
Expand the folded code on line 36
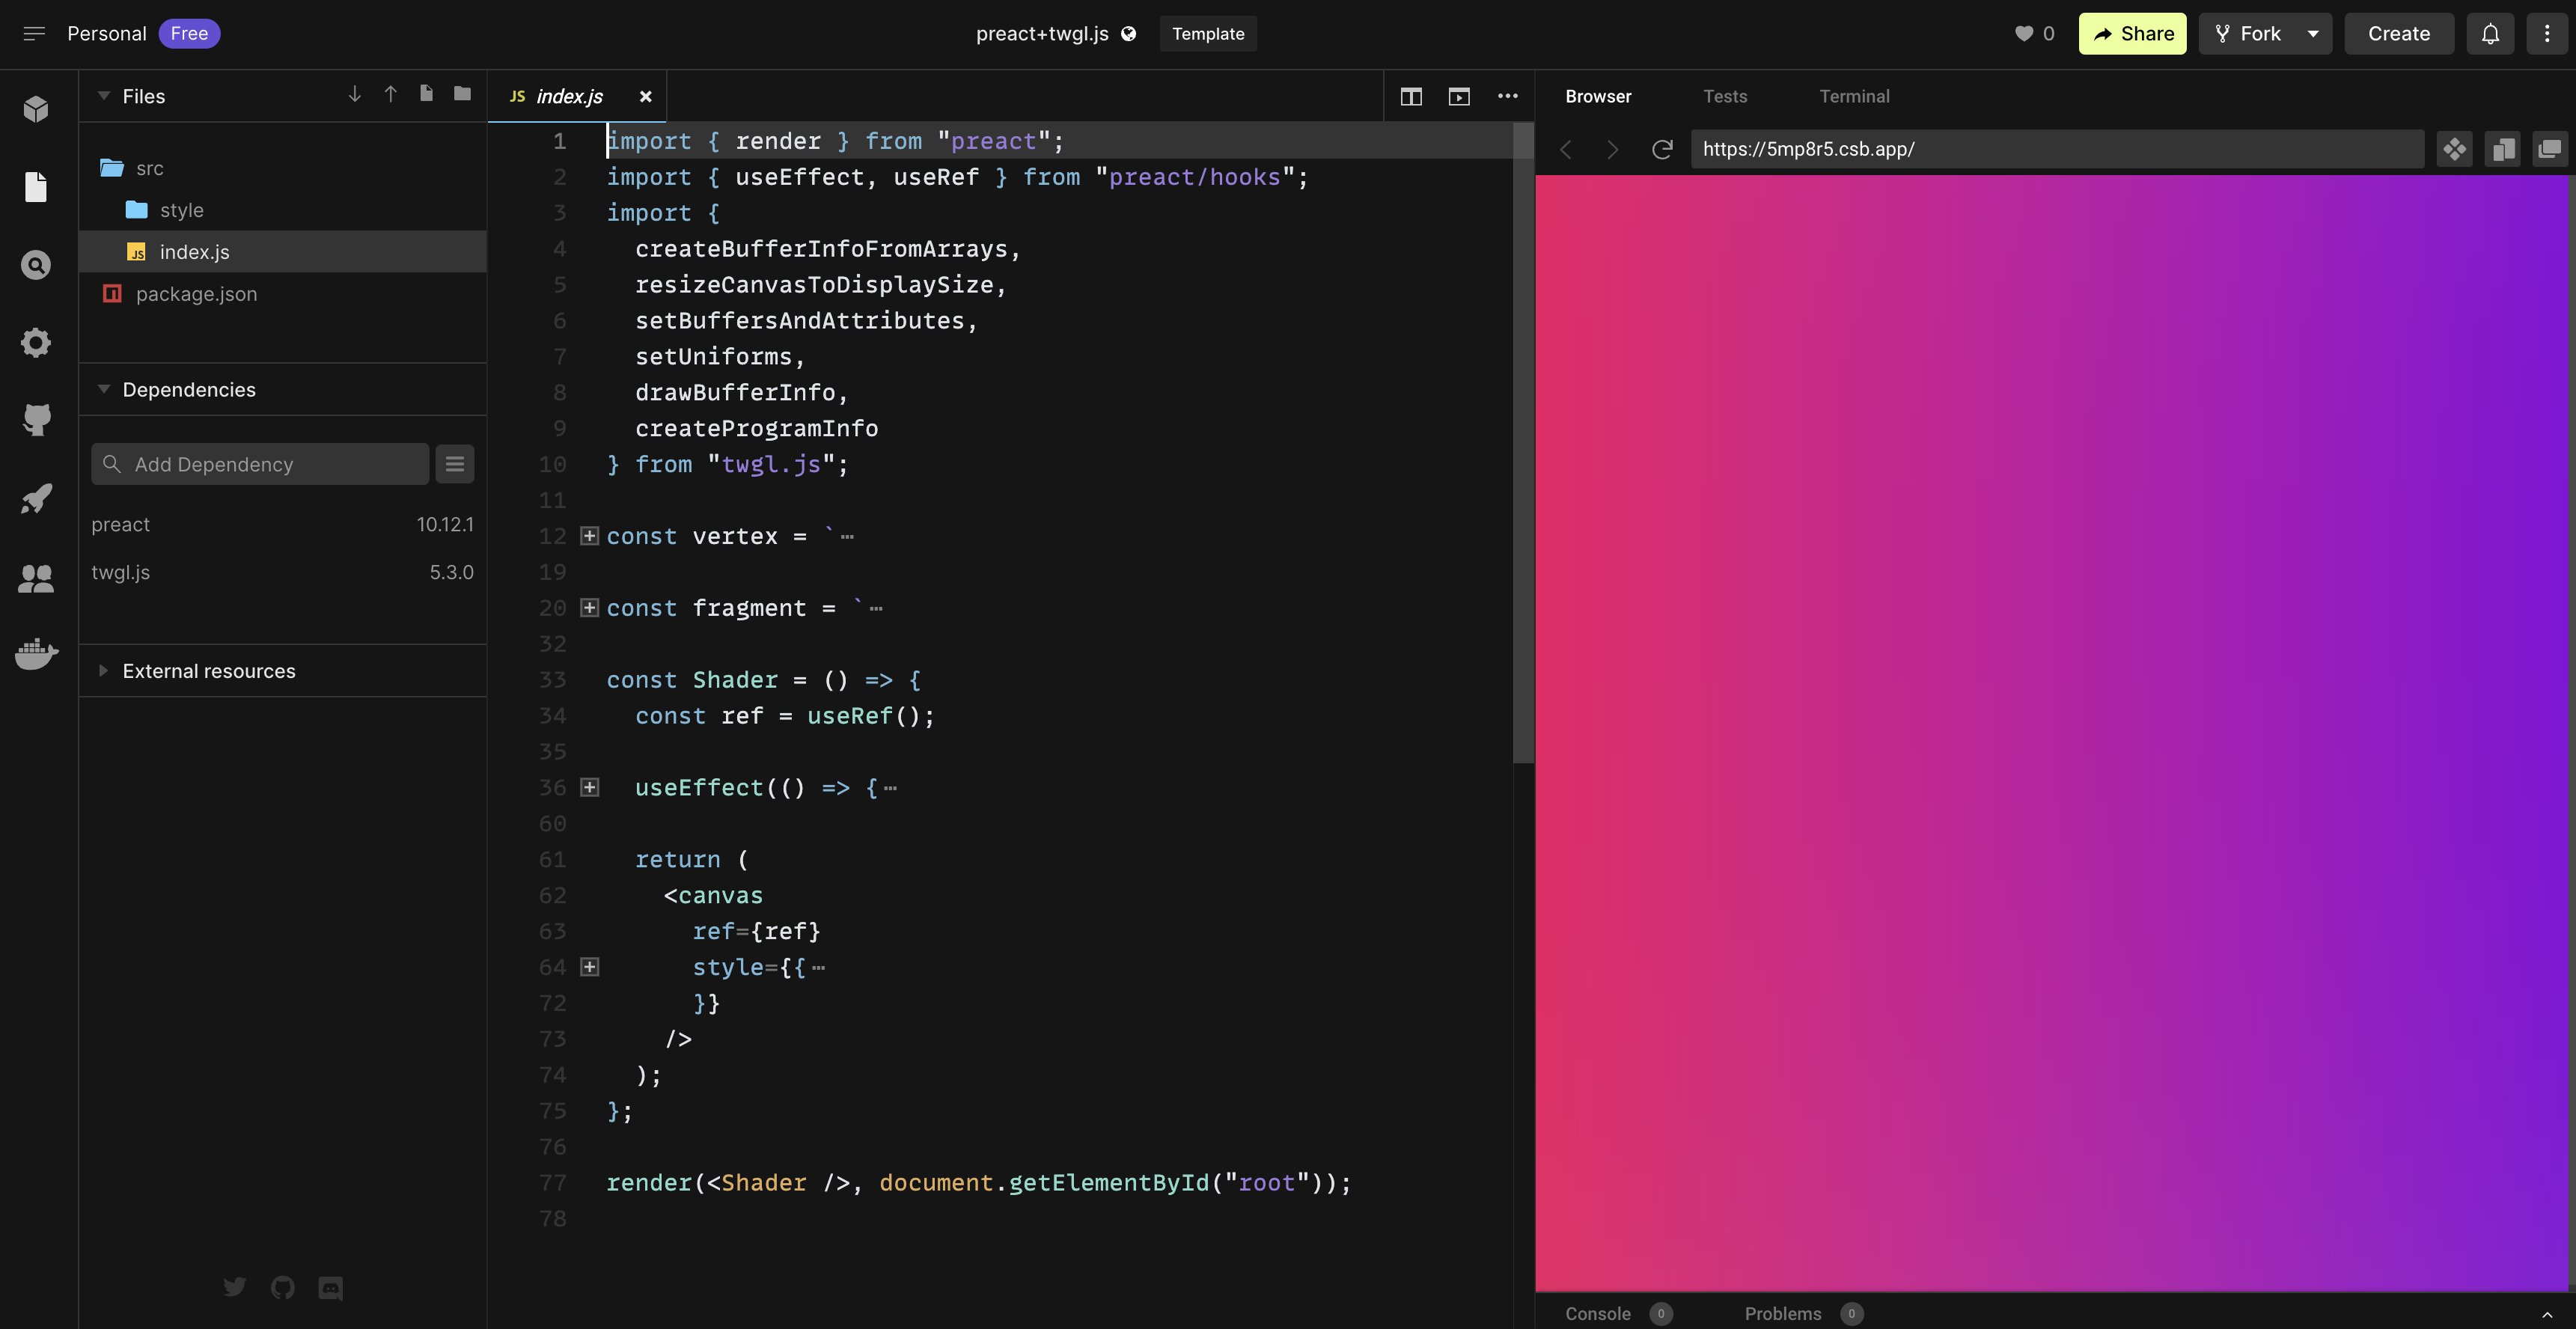pos(589,787)
